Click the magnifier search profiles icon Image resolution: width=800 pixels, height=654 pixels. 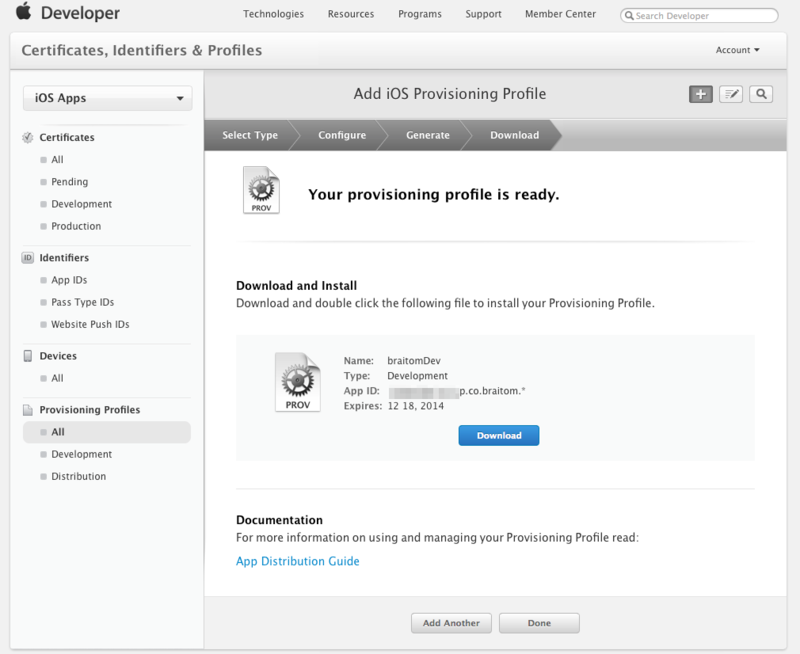click(x=761, y=94)
